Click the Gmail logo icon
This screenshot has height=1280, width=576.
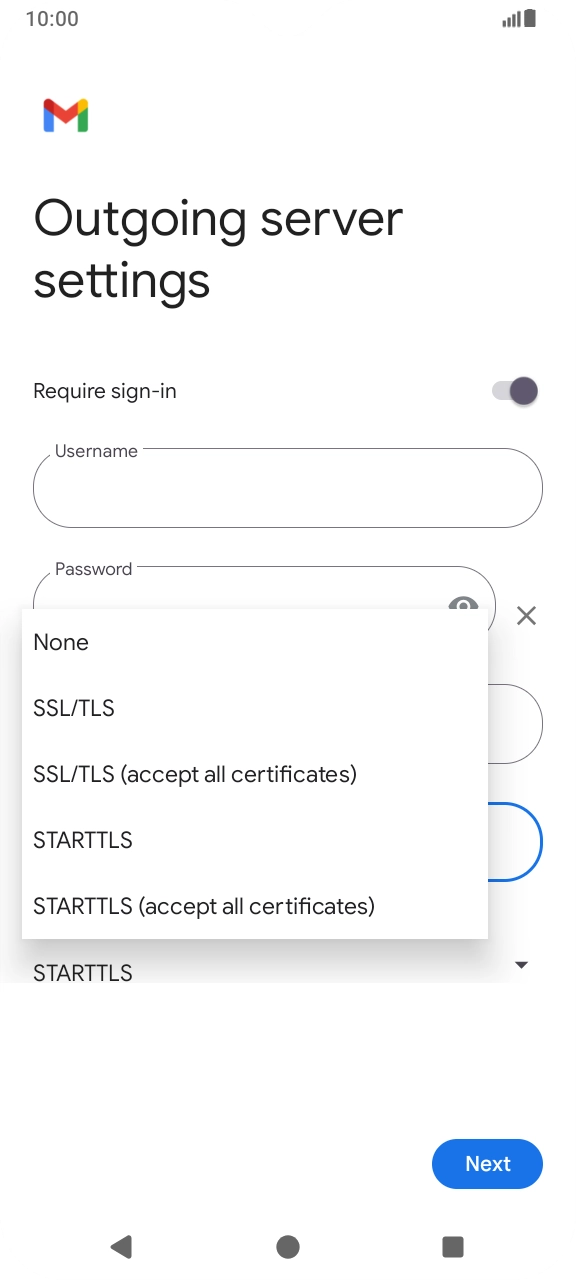(x=66, y=115)
